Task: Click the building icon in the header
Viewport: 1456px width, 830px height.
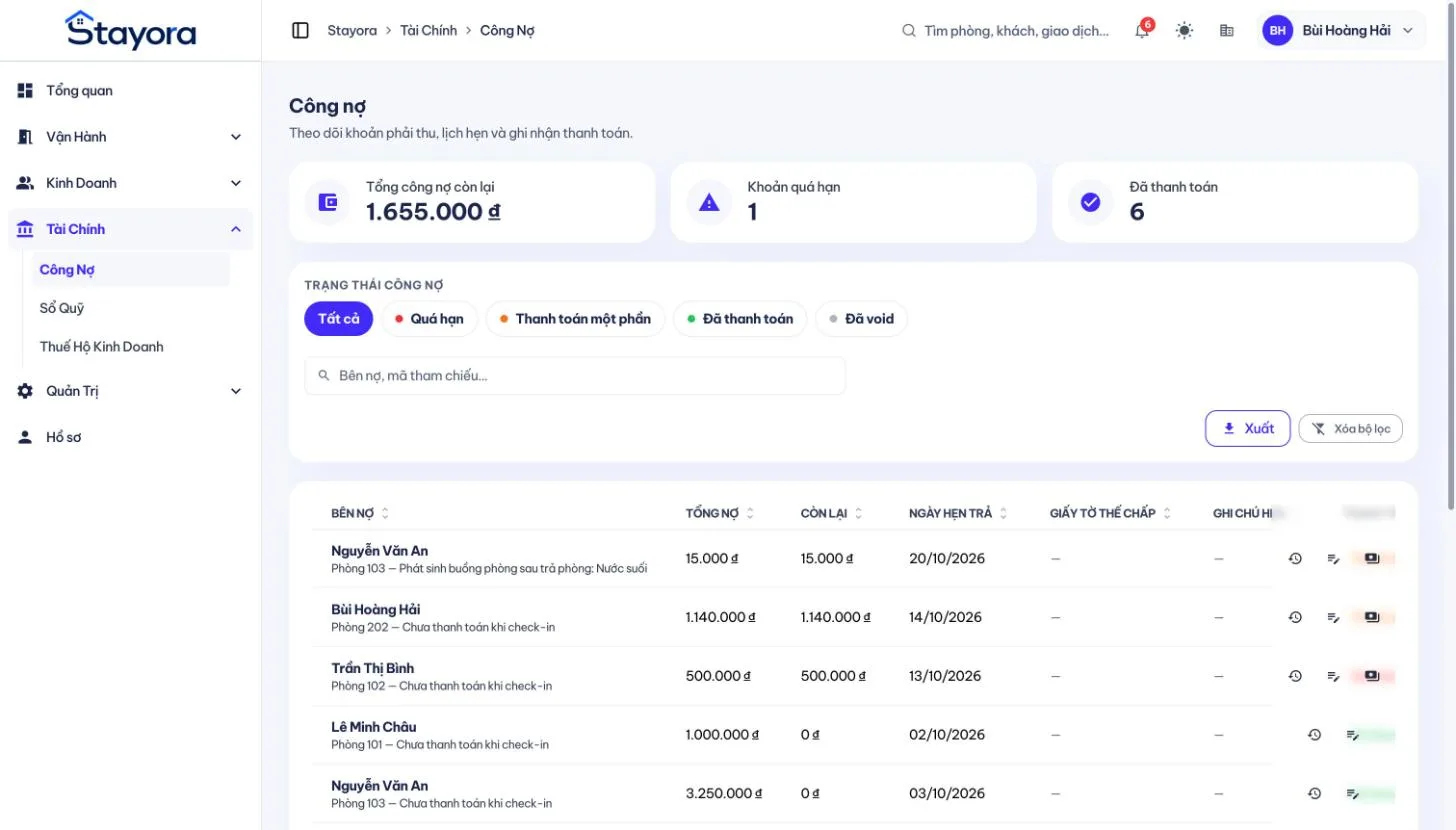Action: tap(1227, 31)
